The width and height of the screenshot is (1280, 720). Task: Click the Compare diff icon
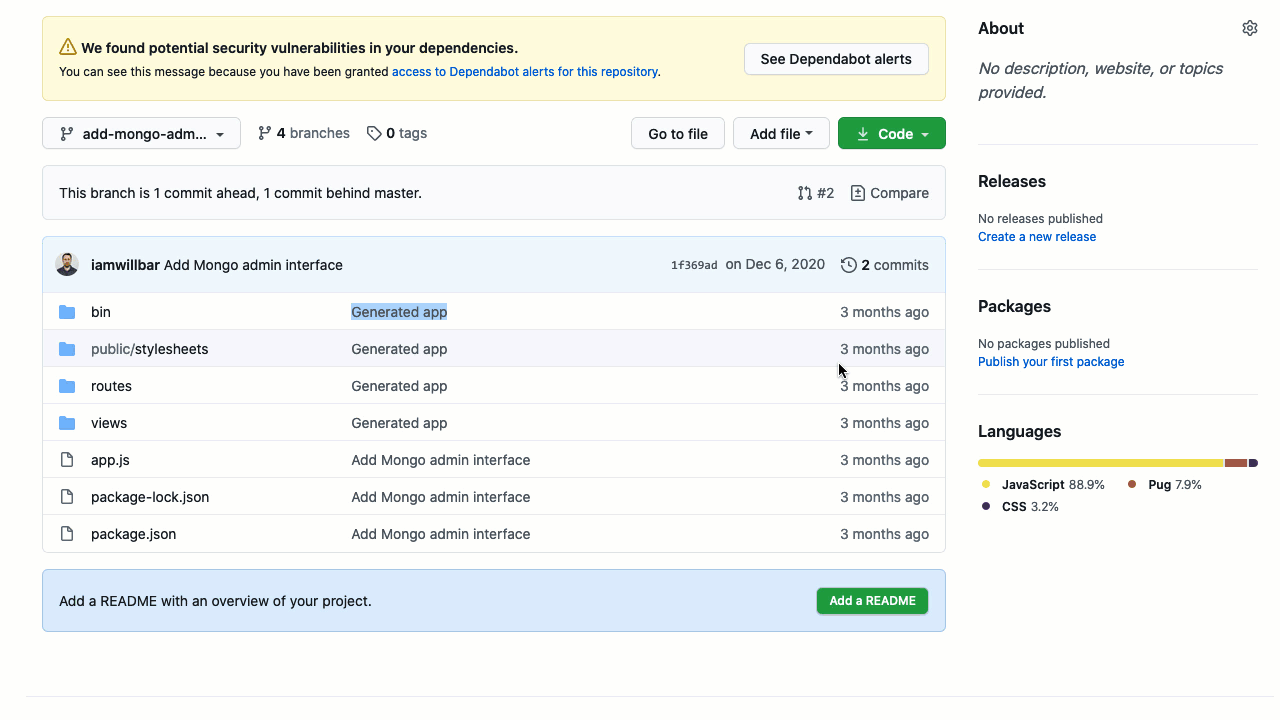click(x=858, y=193)
